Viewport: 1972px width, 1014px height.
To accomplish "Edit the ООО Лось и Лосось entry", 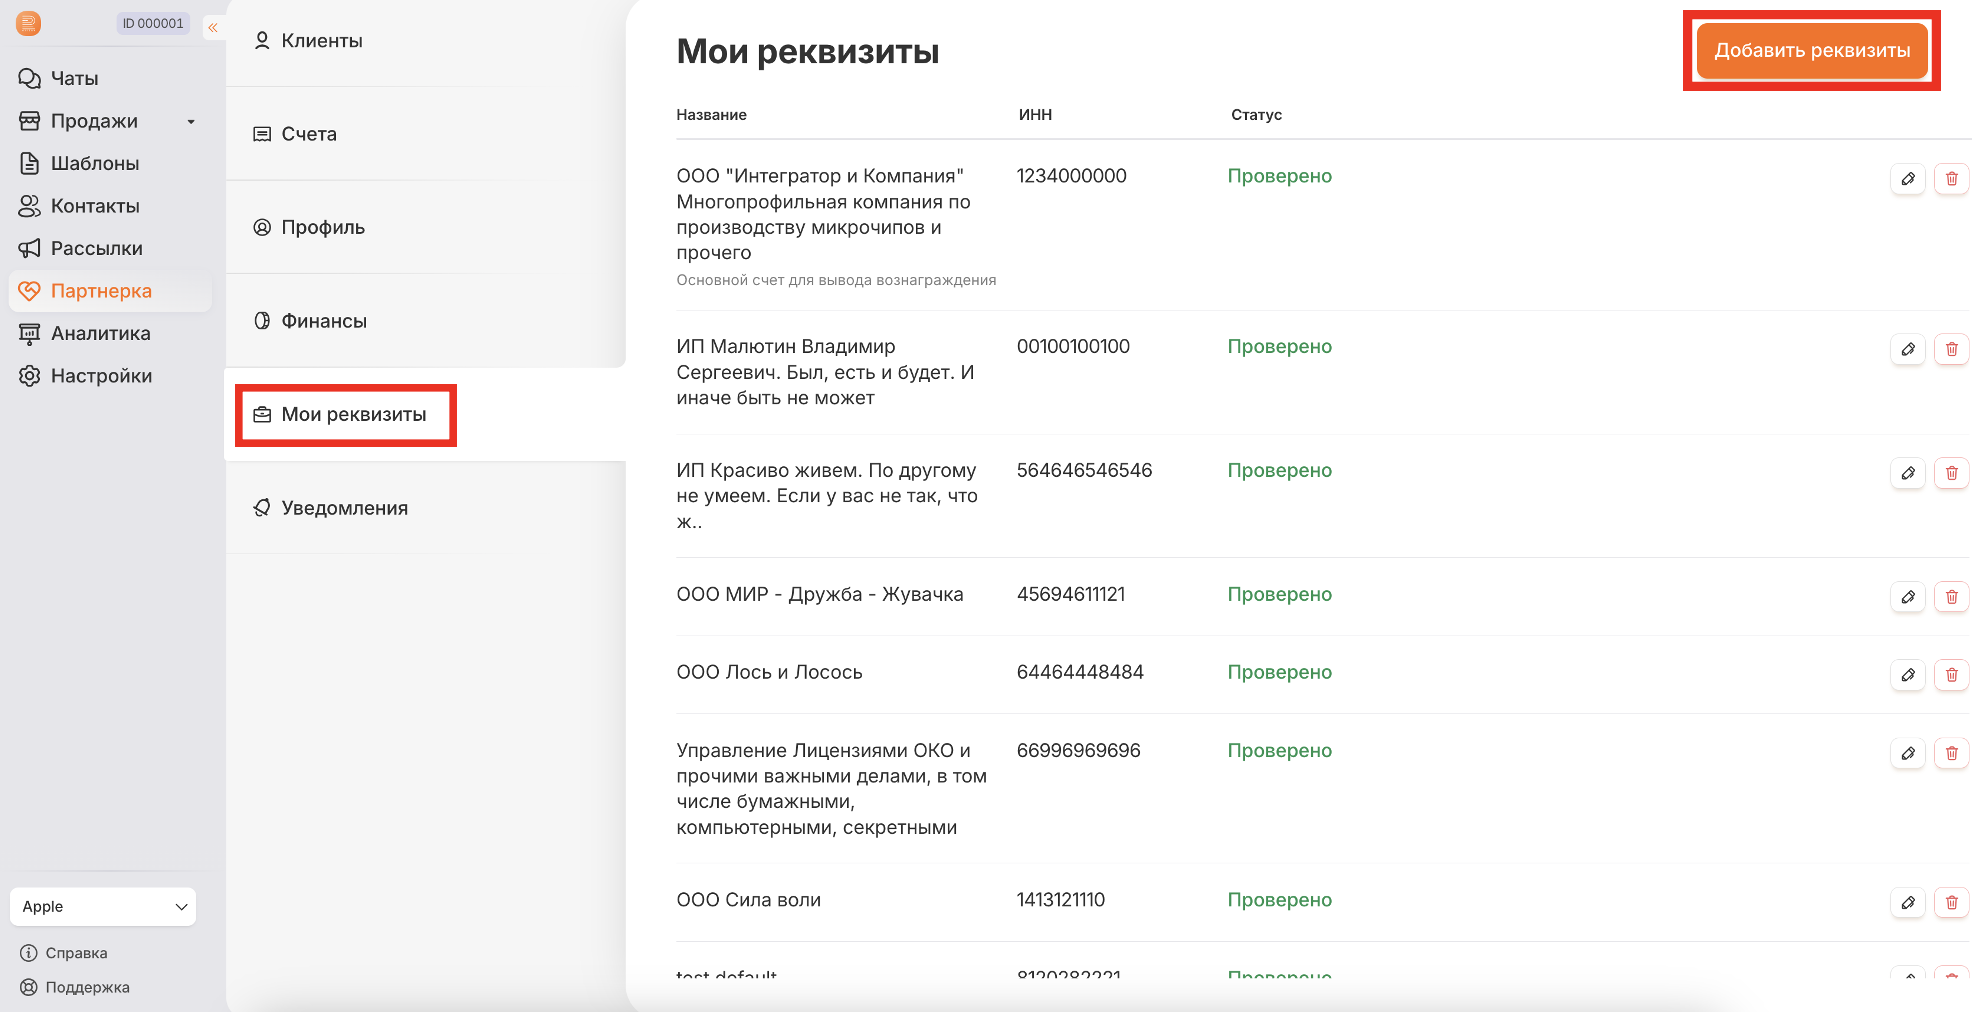I will 1907,675.
